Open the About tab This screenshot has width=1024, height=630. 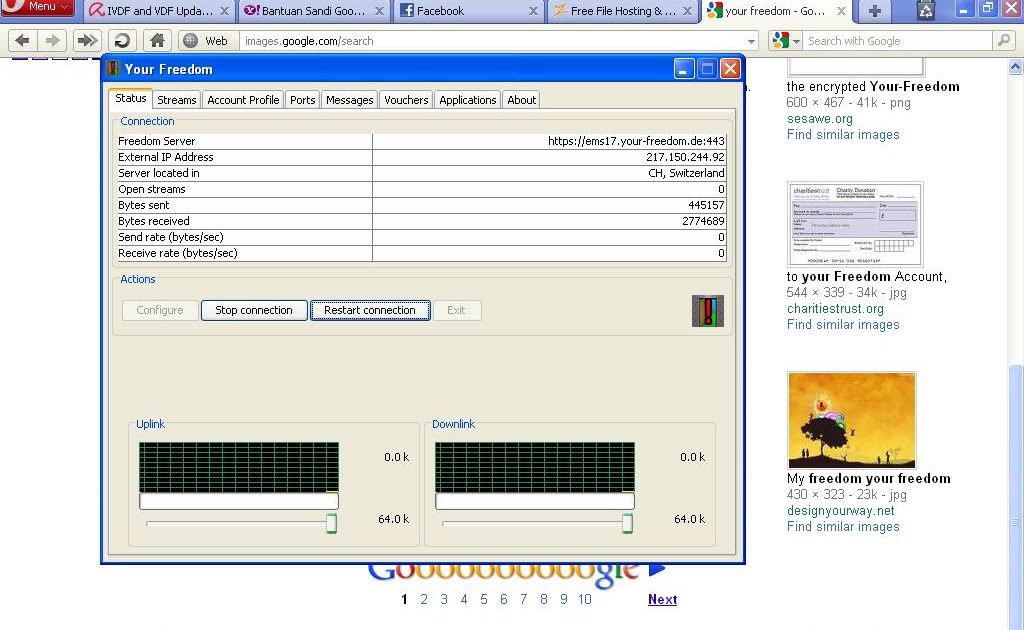(521, 100)
